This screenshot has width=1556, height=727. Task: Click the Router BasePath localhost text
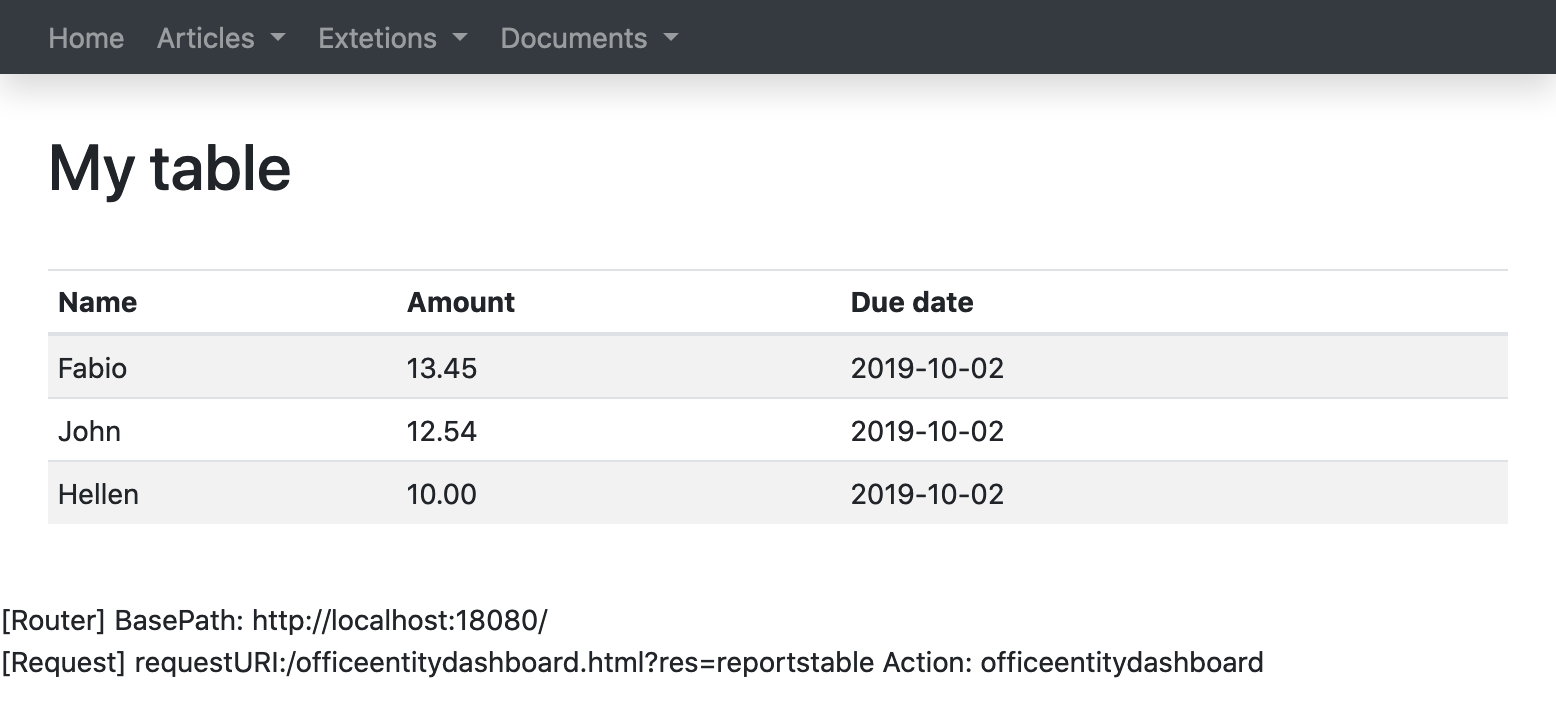point(275,621)
